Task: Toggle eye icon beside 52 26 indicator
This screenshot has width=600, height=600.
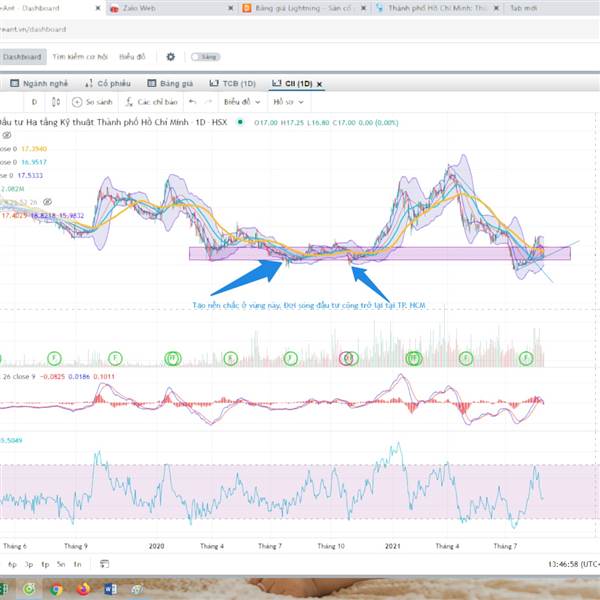Action: (x=47, y=202)
